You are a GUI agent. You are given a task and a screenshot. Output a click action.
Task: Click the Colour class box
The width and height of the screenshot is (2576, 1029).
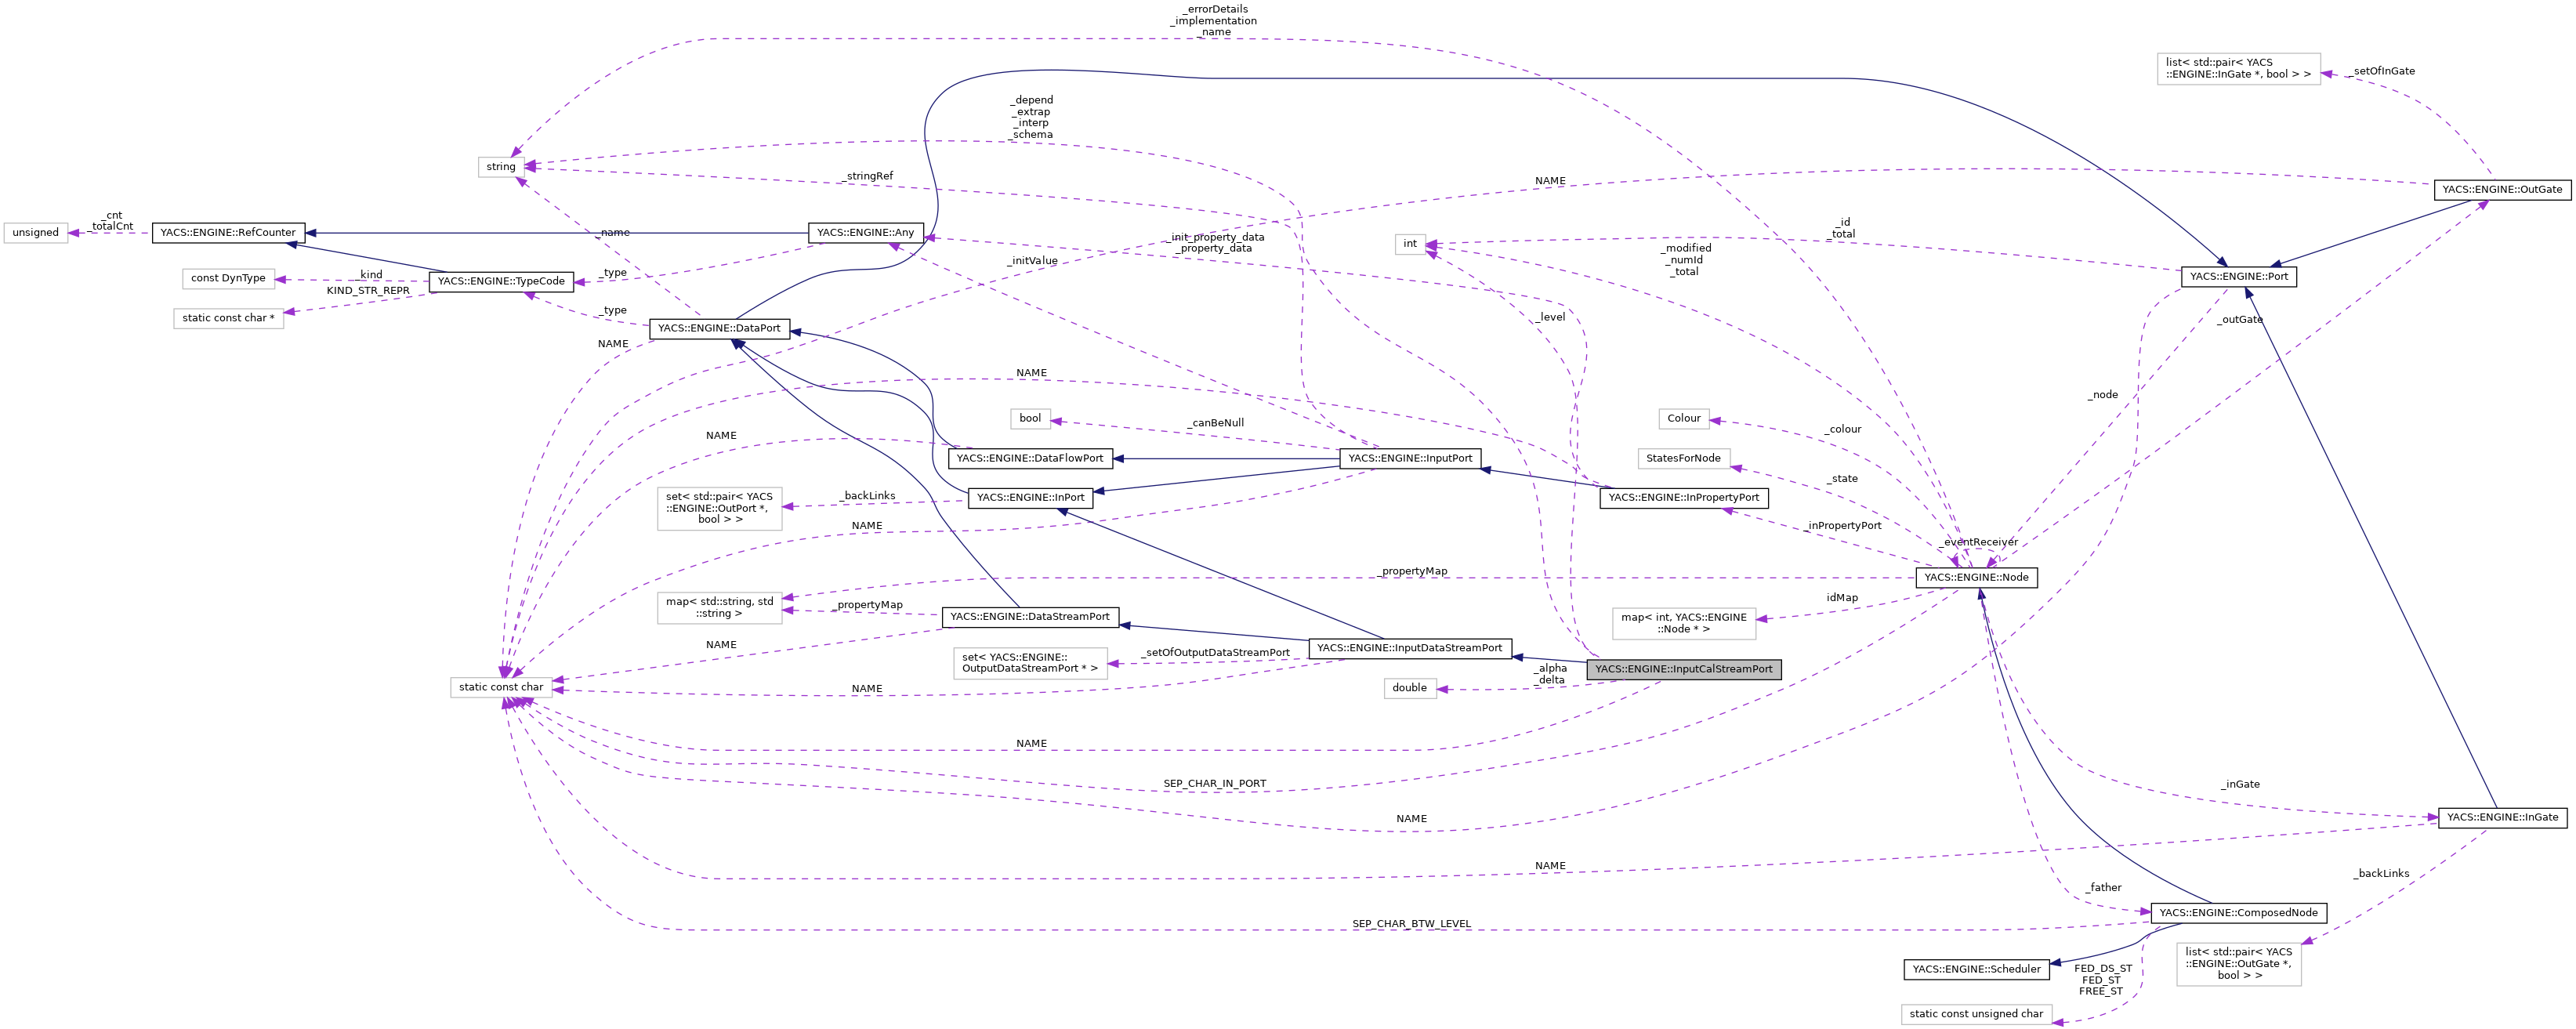[x=1684, y=418]
